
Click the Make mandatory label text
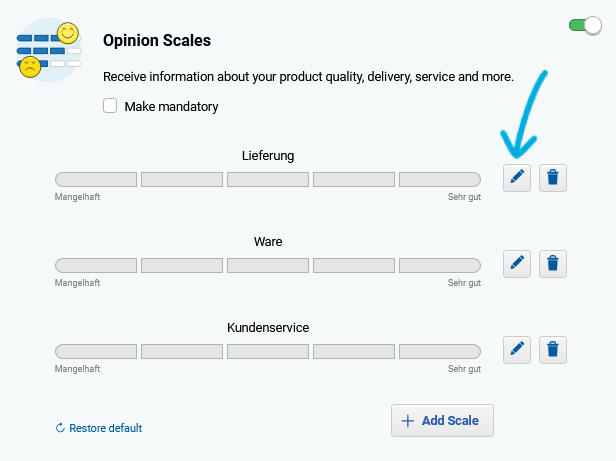pyautogui.click(x=171, y=107)
